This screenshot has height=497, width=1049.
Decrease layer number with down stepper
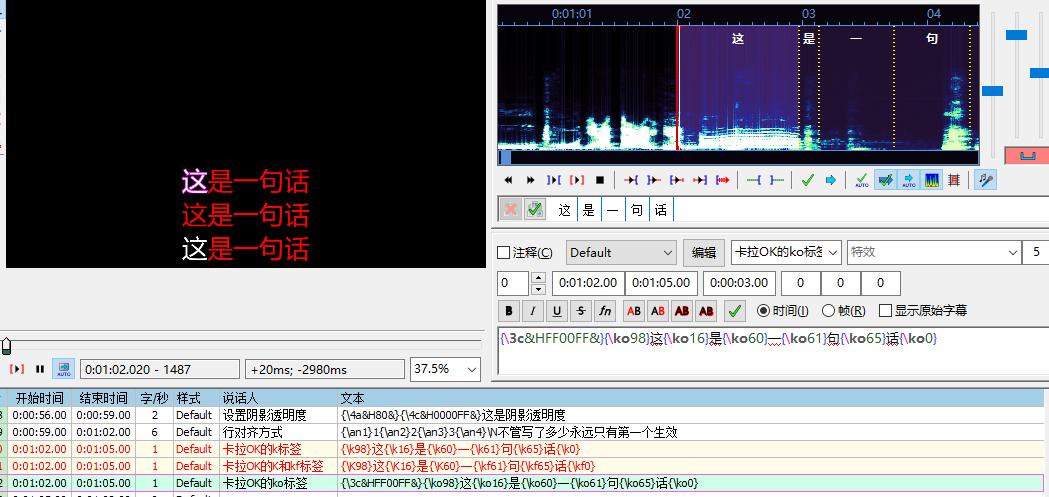[x=538, y=289]
